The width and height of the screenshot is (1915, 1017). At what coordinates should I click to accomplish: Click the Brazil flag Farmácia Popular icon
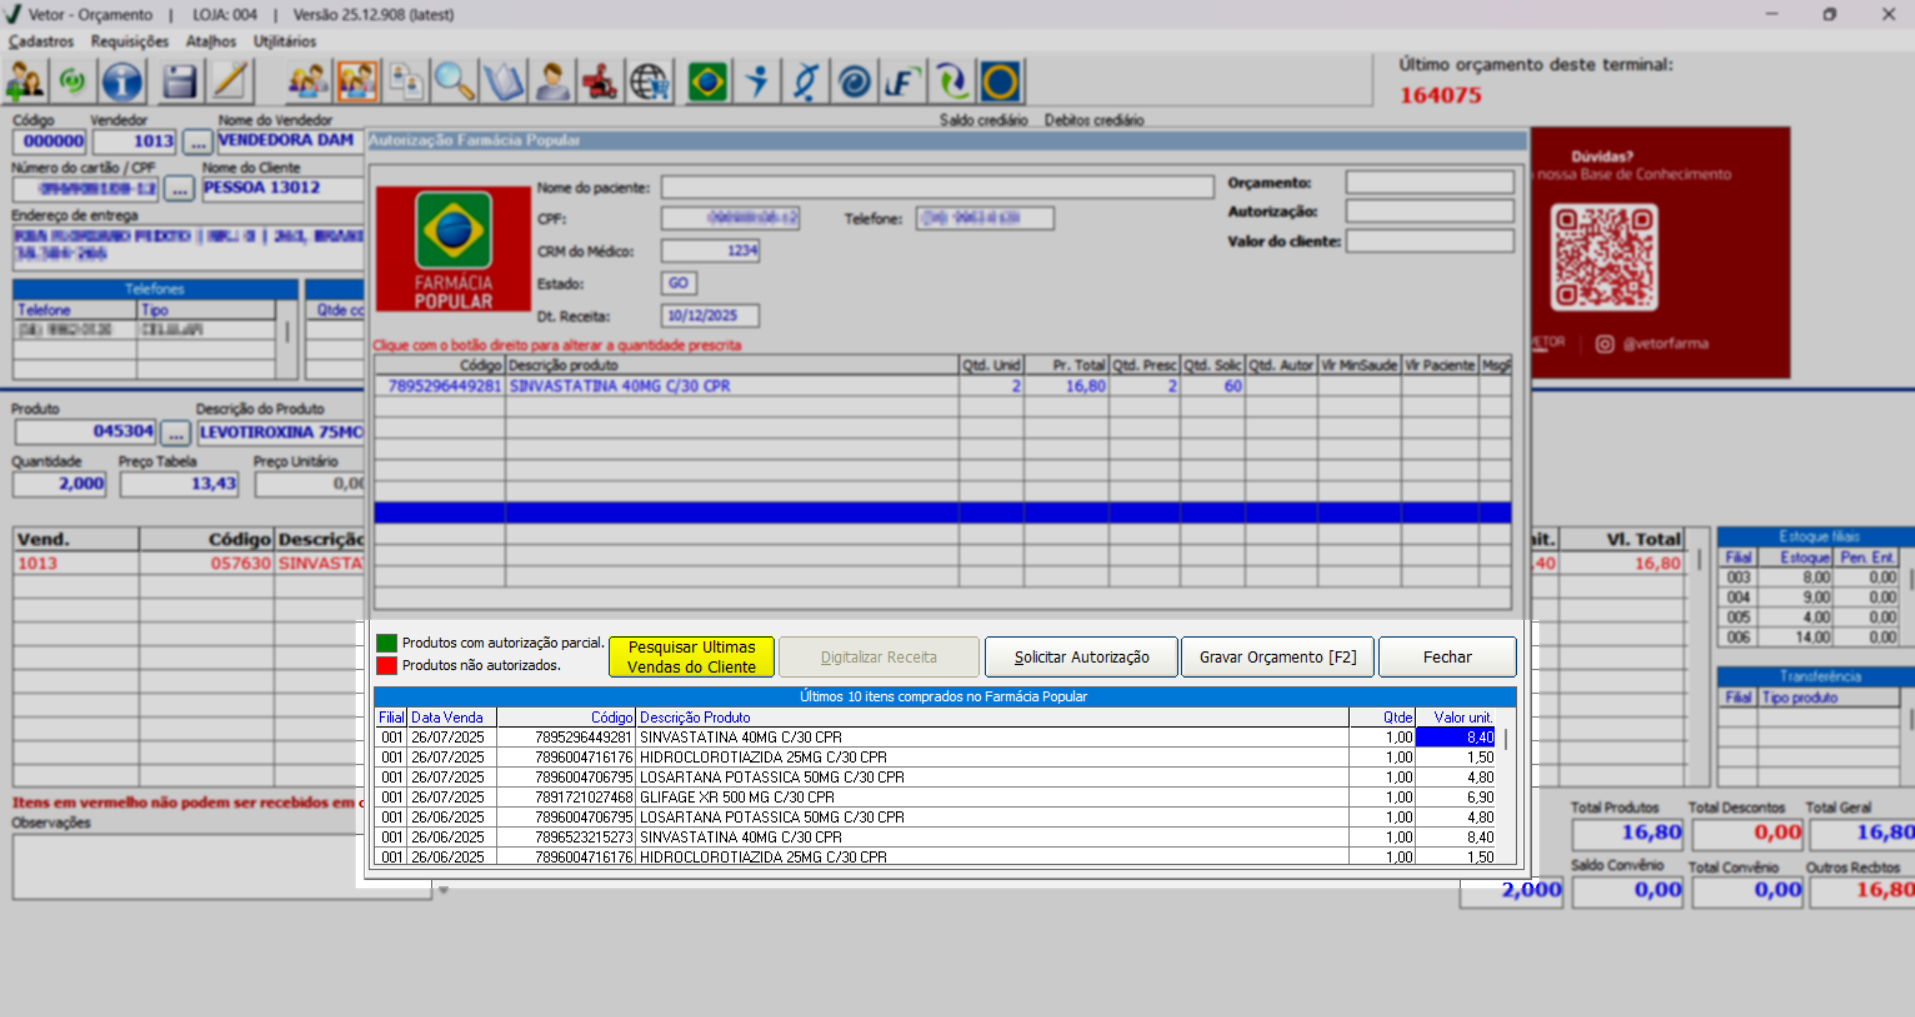[707, 82]
